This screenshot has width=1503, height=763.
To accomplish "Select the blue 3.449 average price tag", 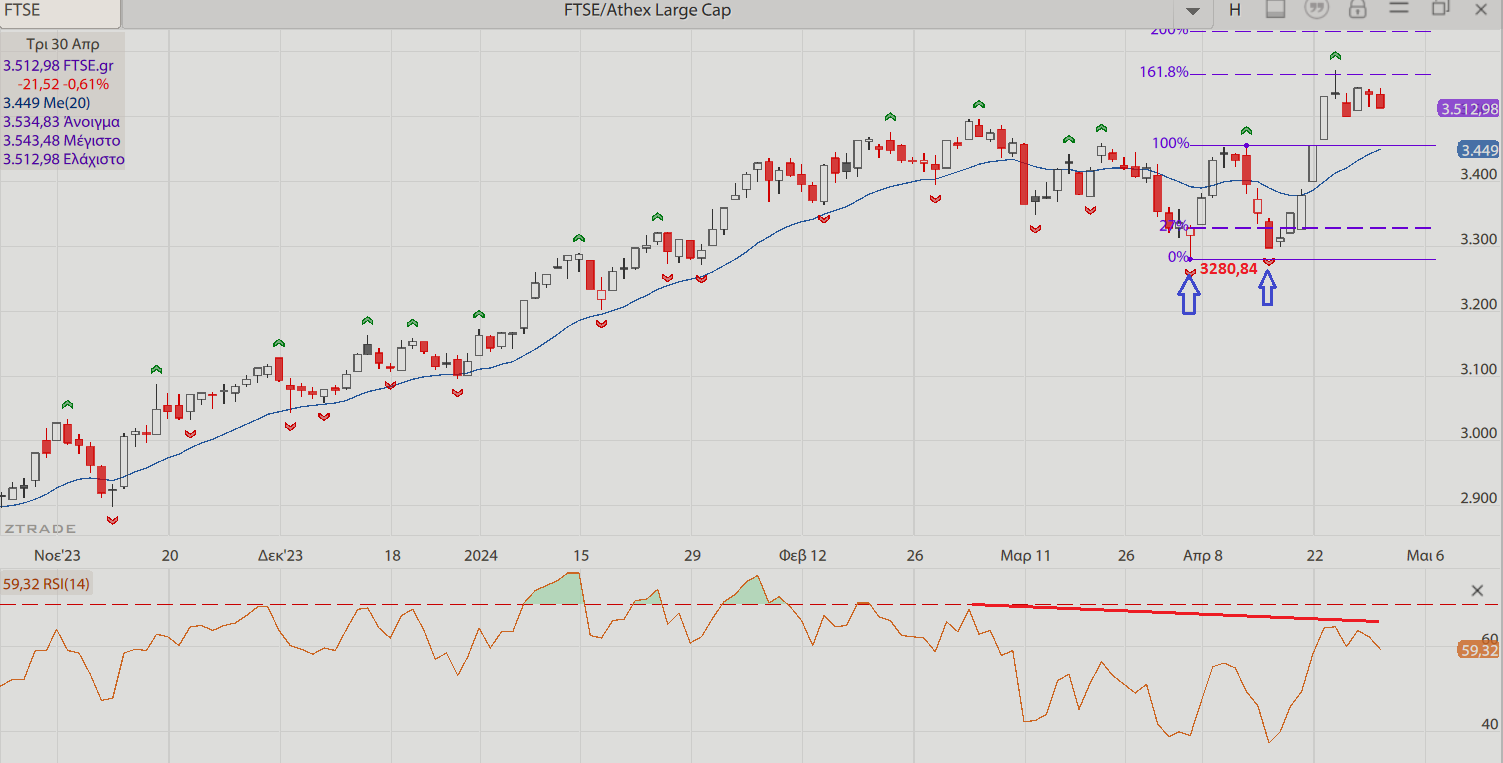I will click(1479, 150).
